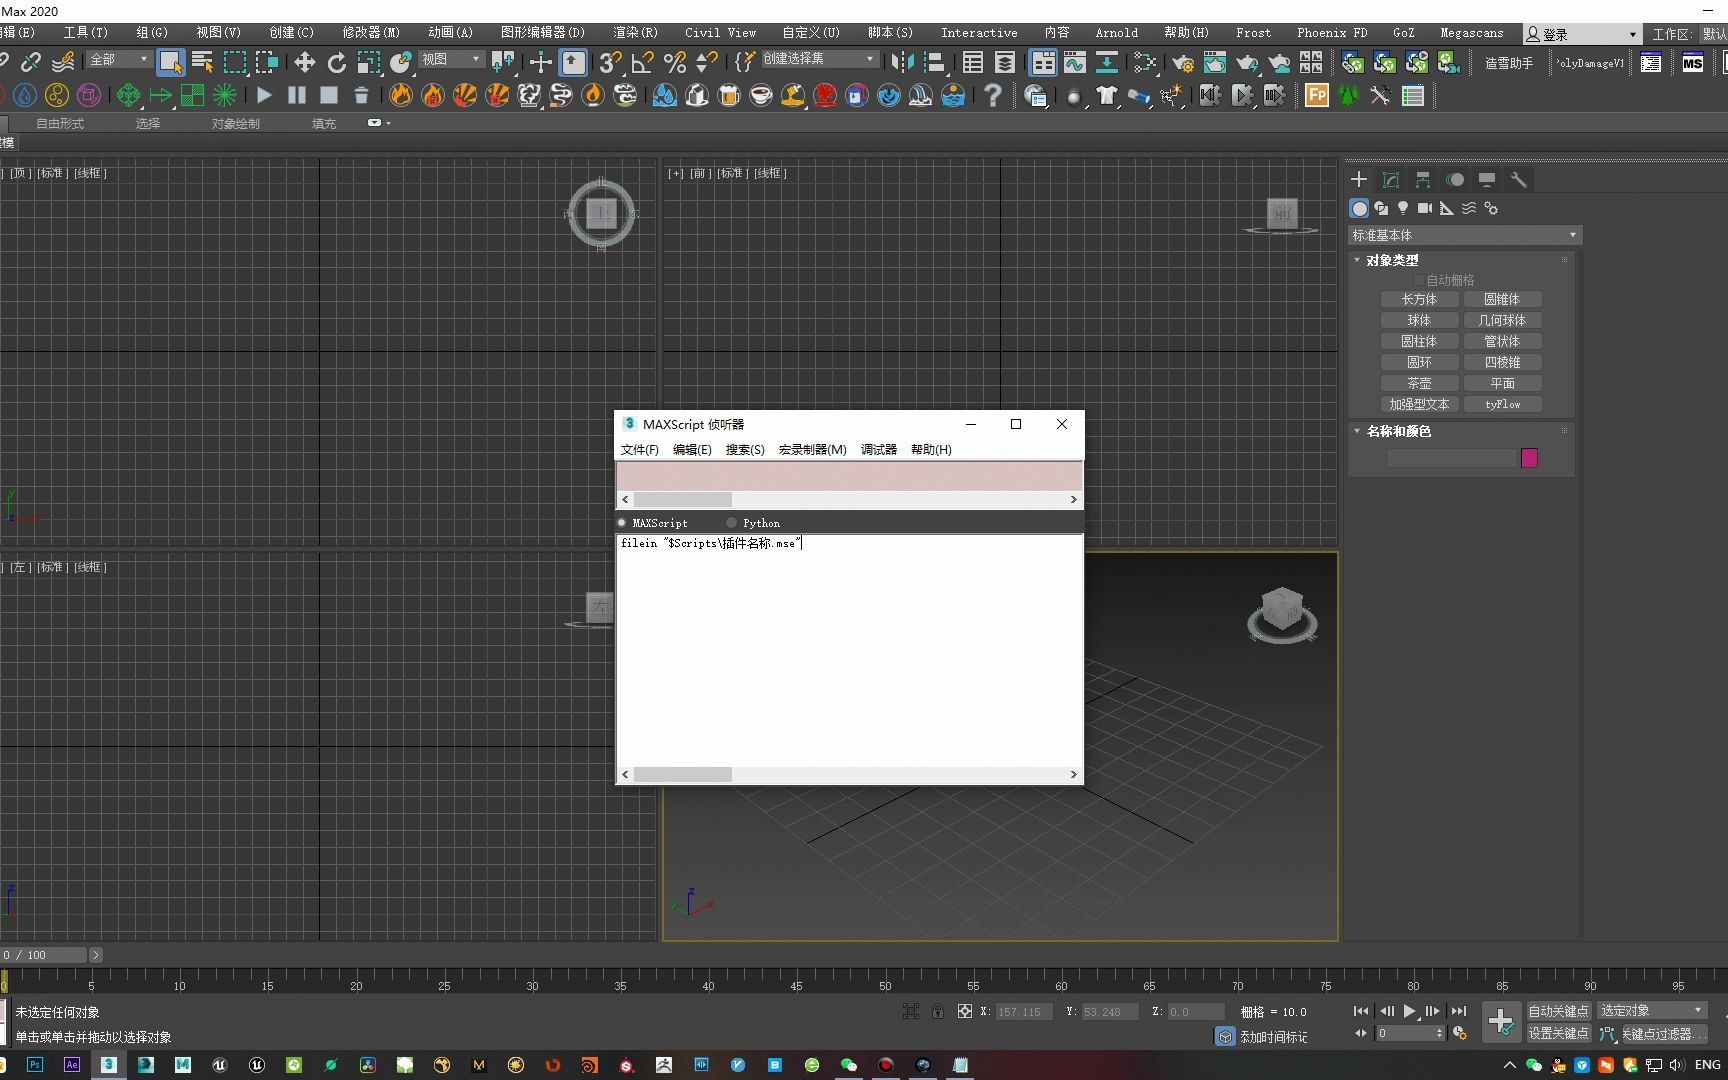Toggle Auto Grid checkbox
The image size is (1728, 1080).
tap(1419, 280)
